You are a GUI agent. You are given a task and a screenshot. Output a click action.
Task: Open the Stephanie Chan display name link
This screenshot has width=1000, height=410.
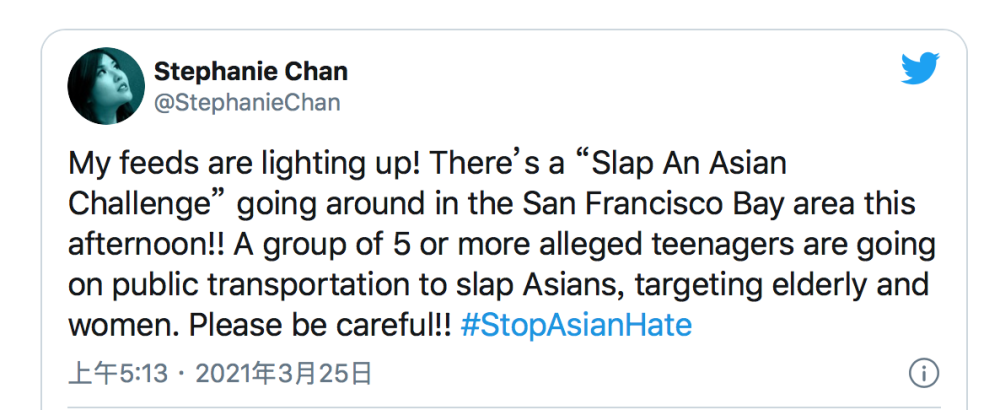[250, 72]
